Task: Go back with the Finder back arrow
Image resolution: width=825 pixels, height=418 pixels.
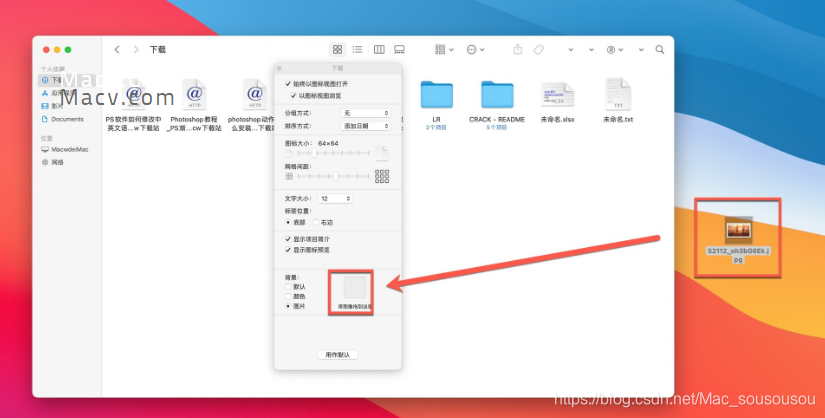Action: click(117, 49)
